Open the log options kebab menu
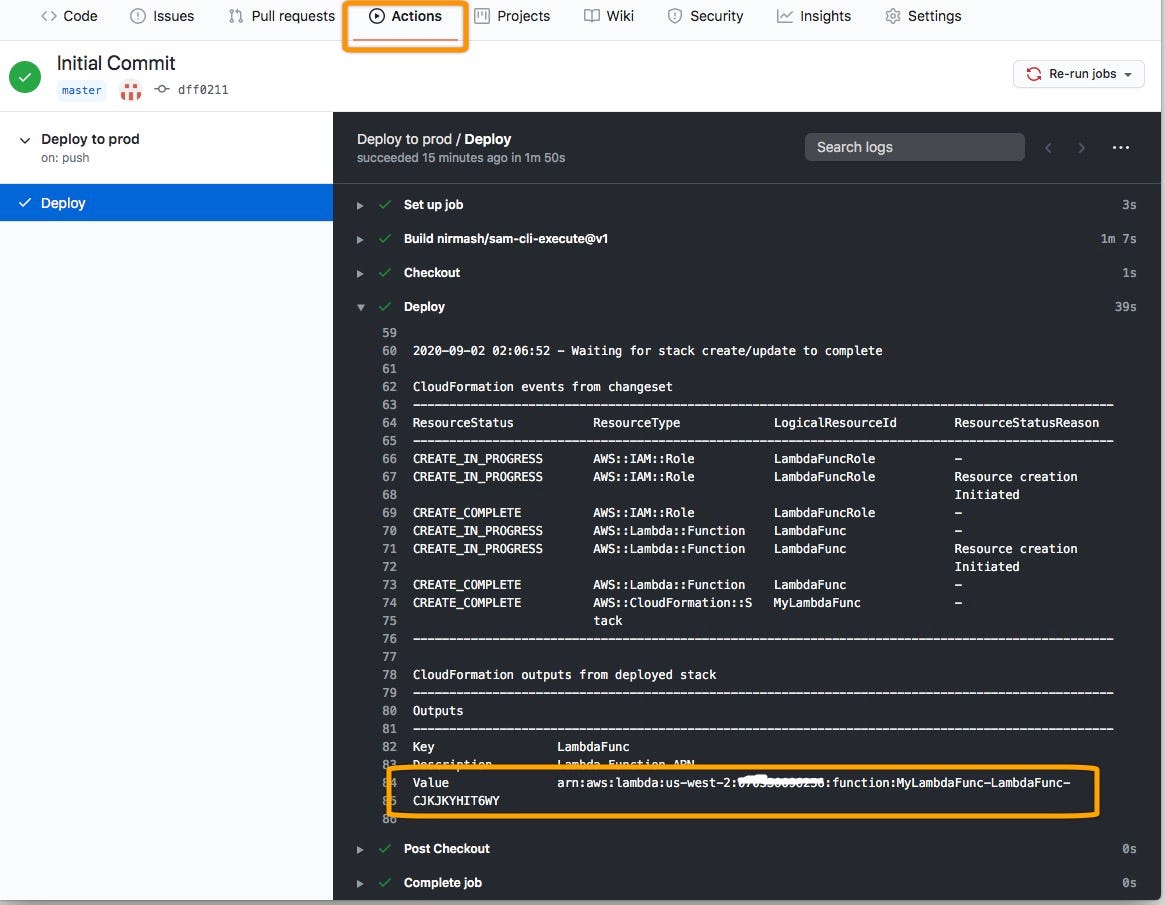 pyautogui.click(x=1120, y=147)
